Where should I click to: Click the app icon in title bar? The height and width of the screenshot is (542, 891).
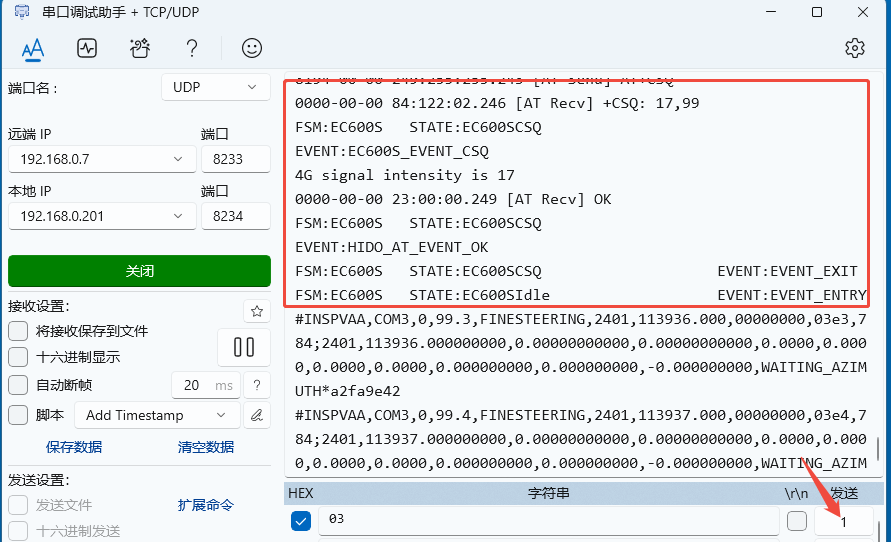pyautogui.click(x=22, y=12)
